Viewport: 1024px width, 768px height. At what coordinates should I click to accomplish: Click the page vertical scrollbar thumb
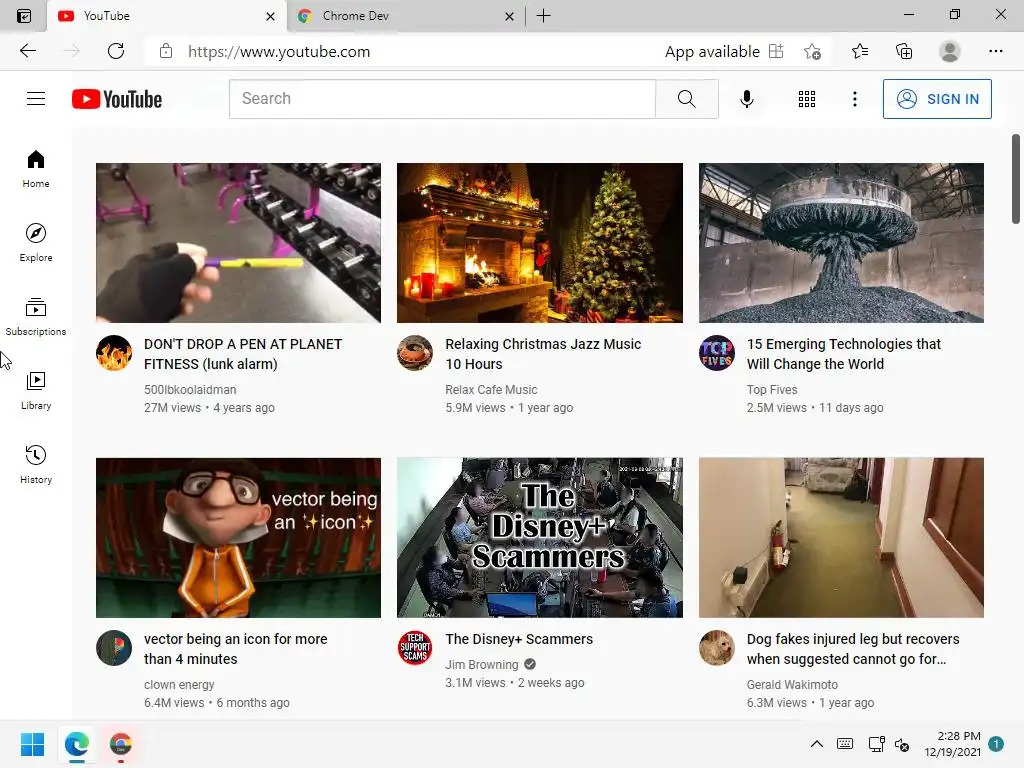pyautogui.click(x=1016, y=179)
